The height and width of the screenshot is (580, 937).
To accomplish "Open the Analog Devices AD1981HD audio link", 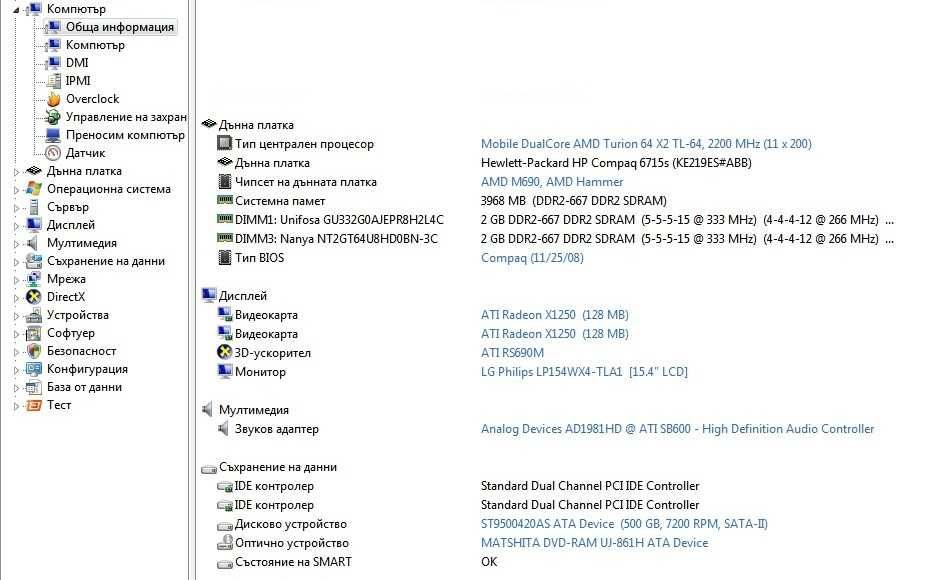I will click(x=677, y=429).
